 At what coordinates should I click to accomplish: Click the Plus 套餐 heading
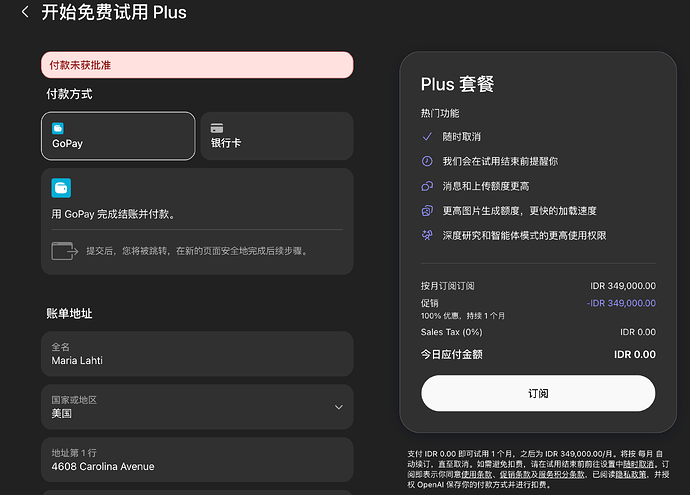(457, 84)
